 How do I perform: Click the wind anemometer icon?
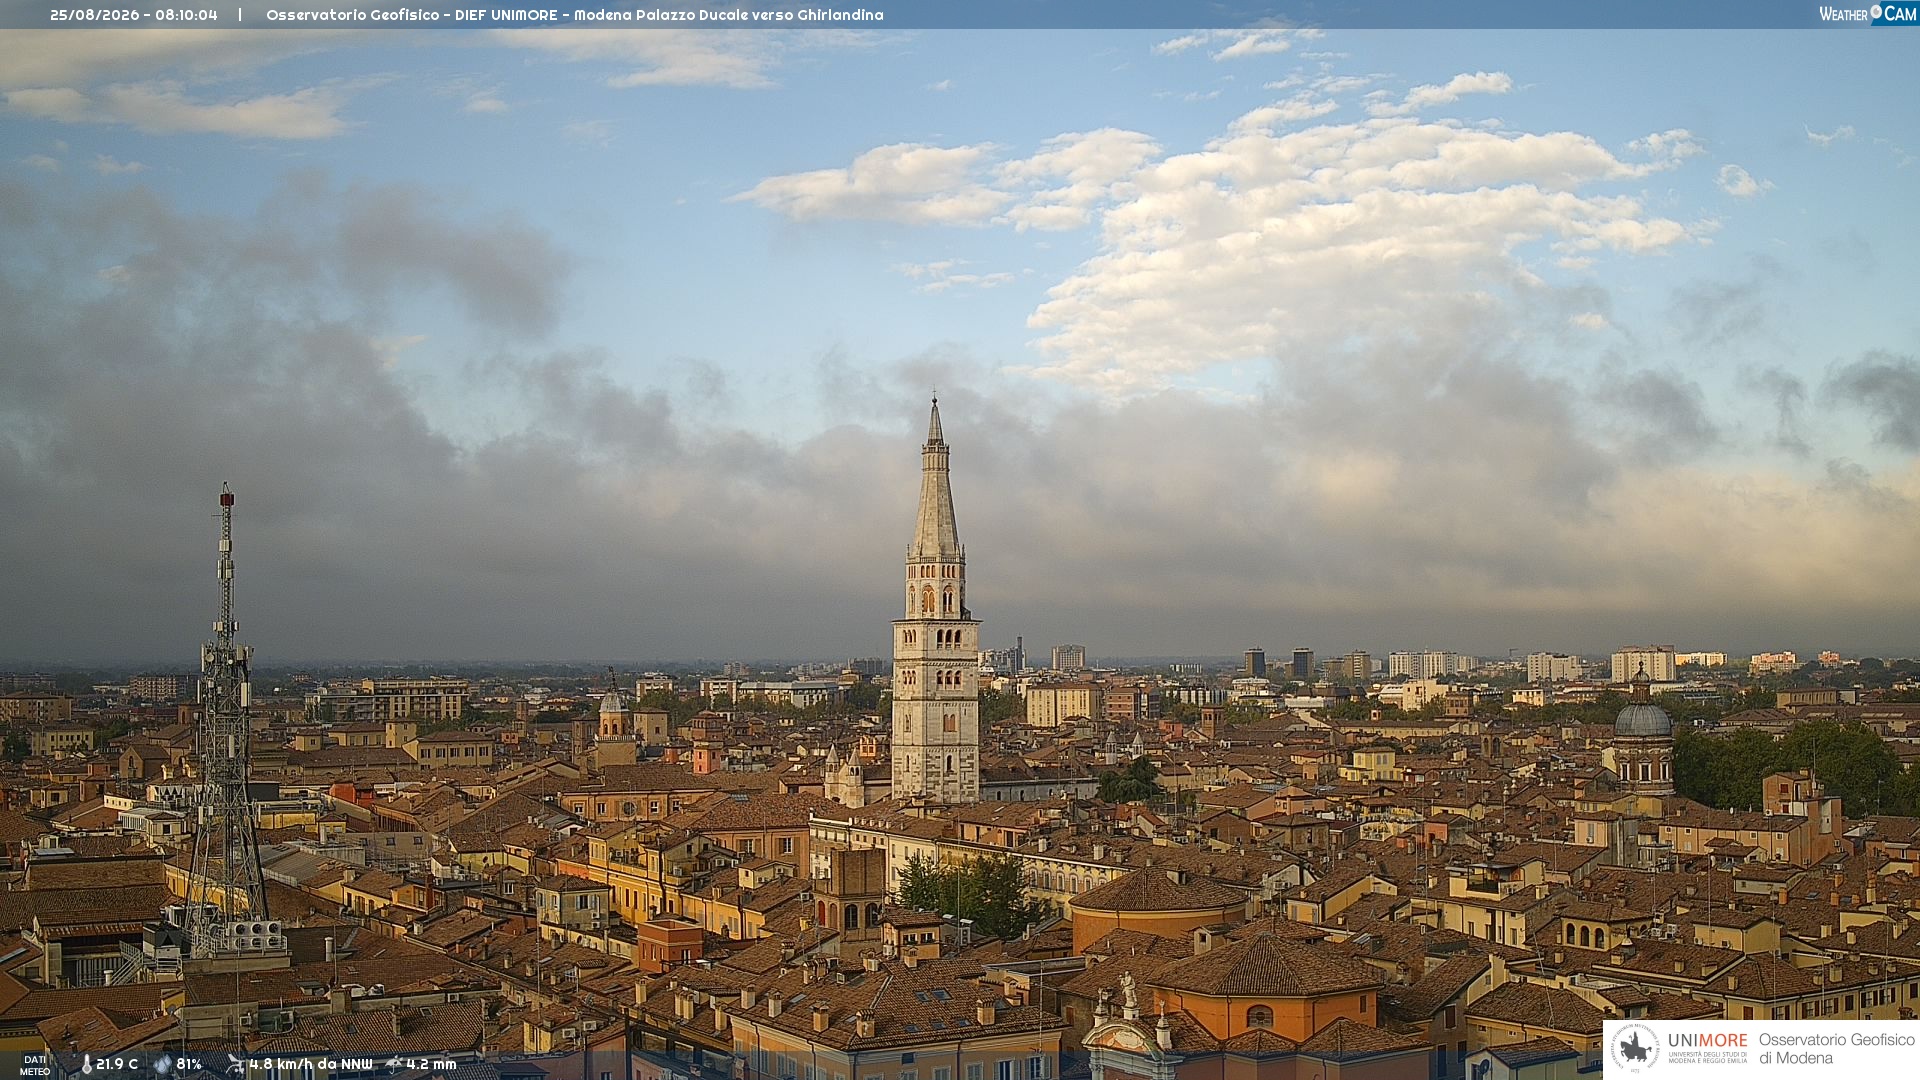pyautogui.click(x=235, y=1065)
